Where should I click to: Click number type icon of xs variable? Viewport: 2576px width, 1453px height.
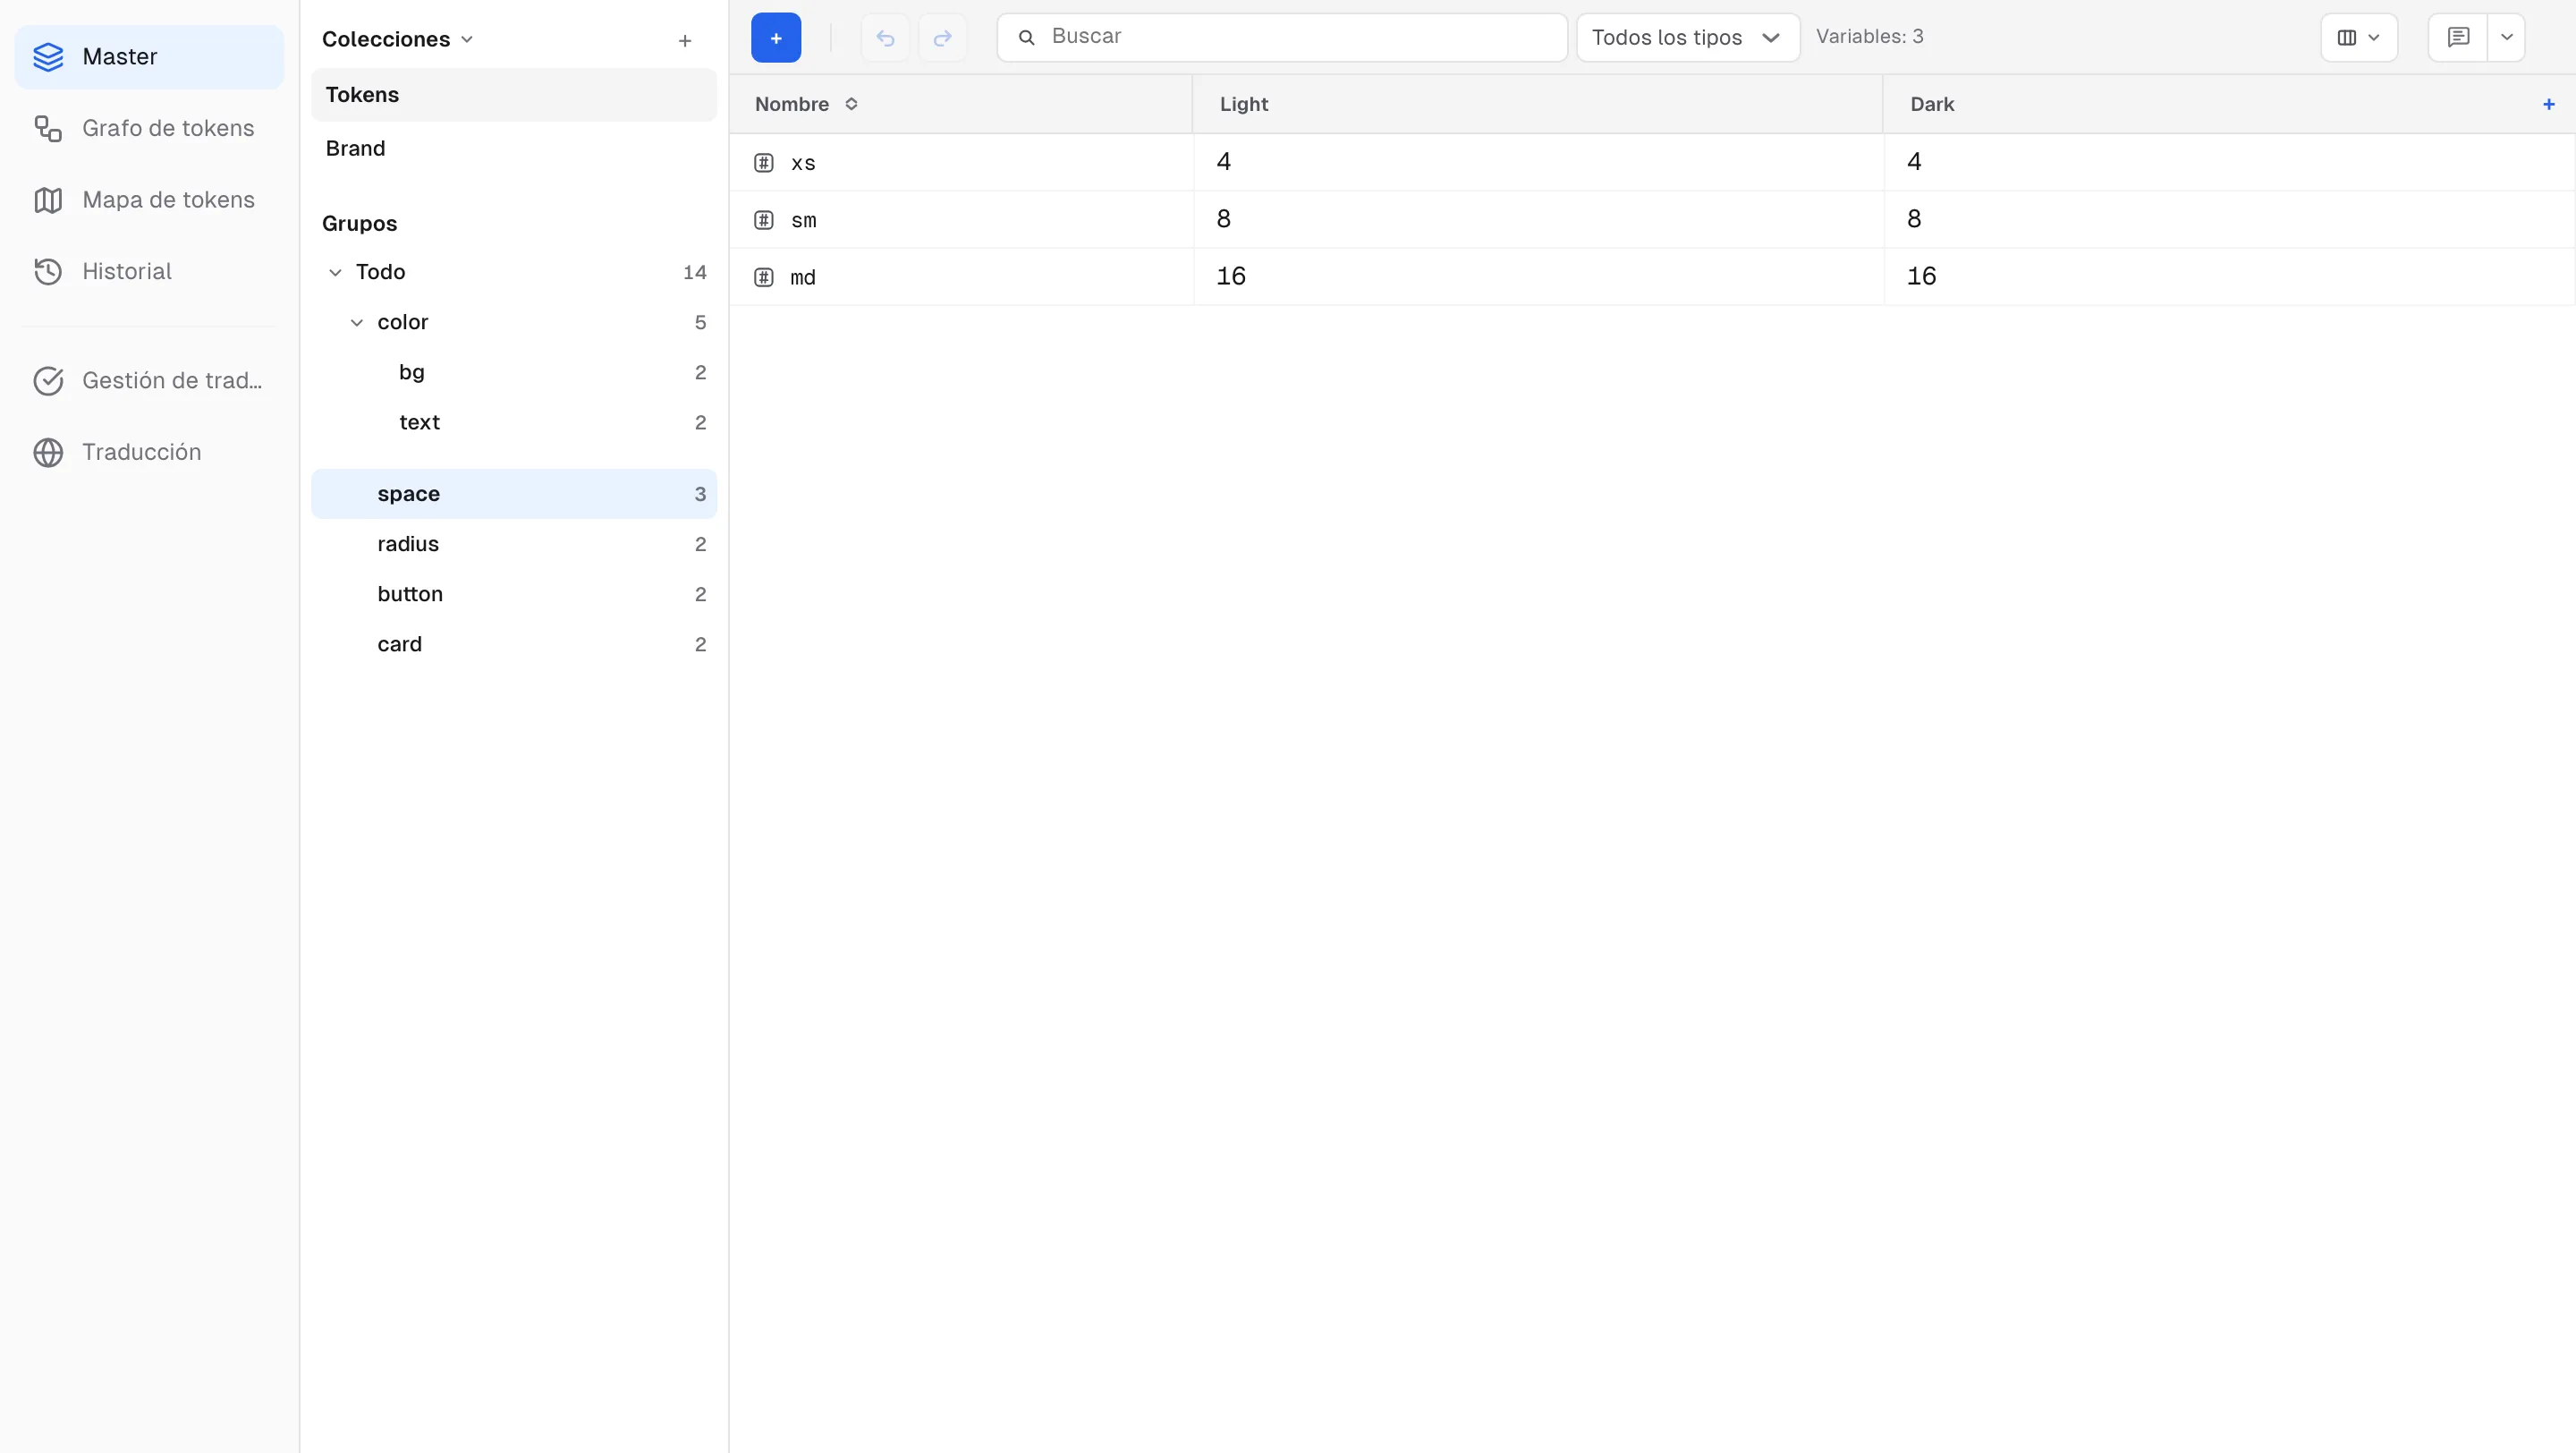point(764,163)
